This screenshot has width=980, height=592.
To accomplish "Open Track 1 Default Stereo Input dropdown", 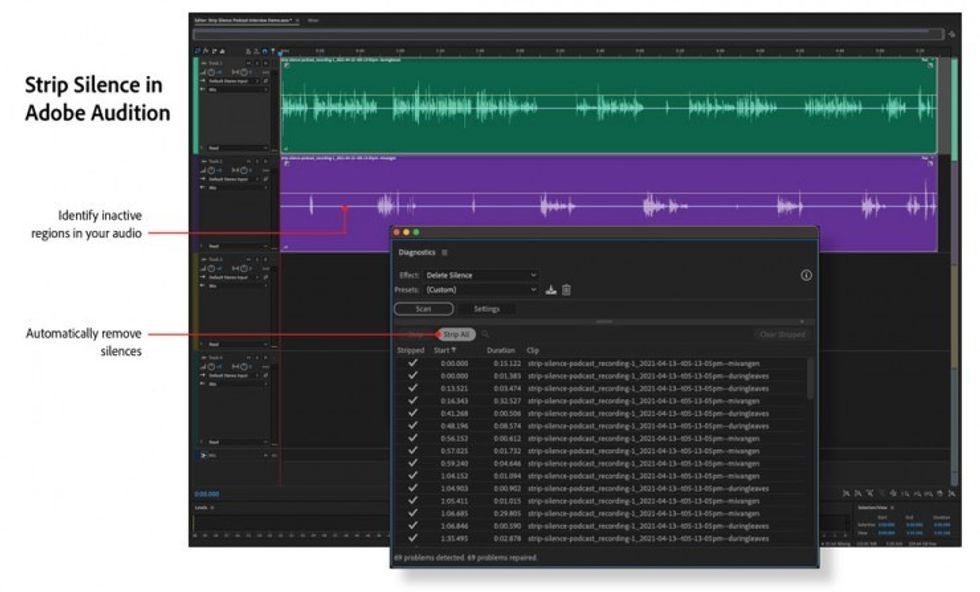I will [x=234, y=81].
